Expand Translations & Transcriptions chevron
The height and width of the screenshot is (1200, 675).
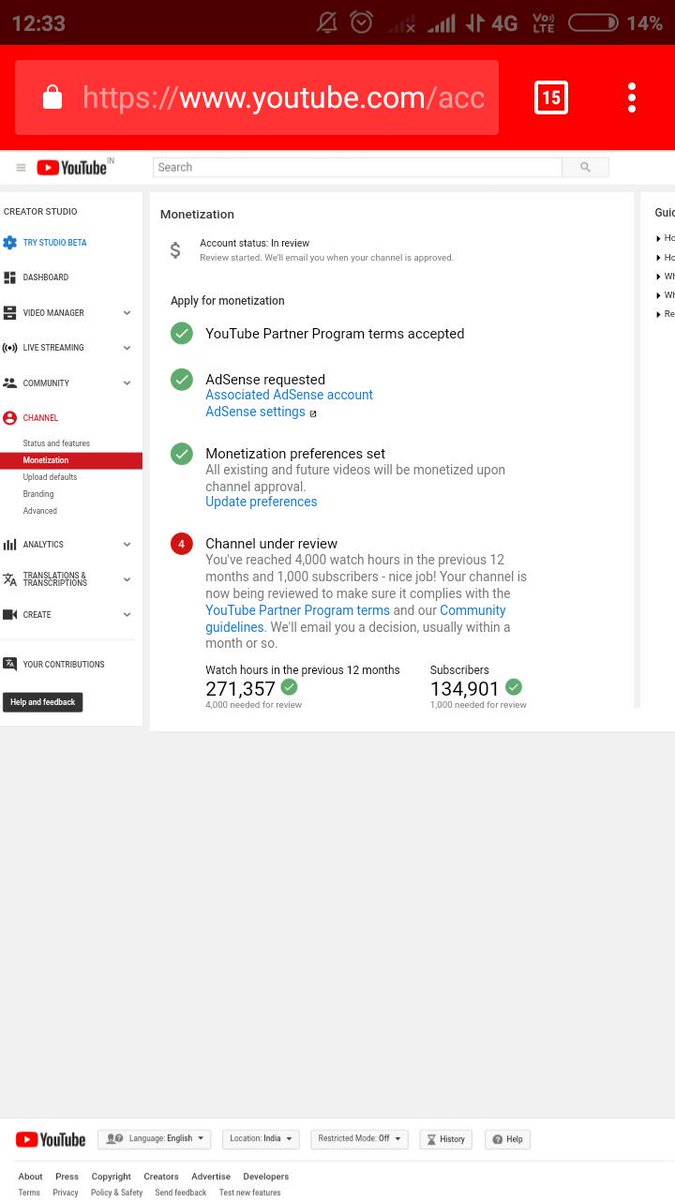pyautogui.click(x=127, y=580)
